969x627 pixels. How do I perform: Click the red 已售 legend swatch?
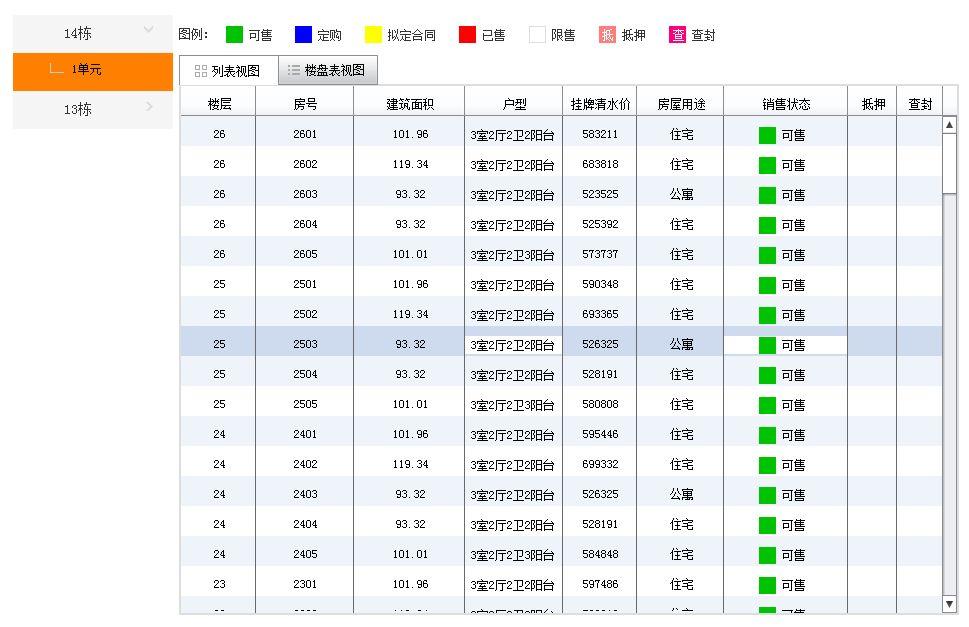[467, 35]
